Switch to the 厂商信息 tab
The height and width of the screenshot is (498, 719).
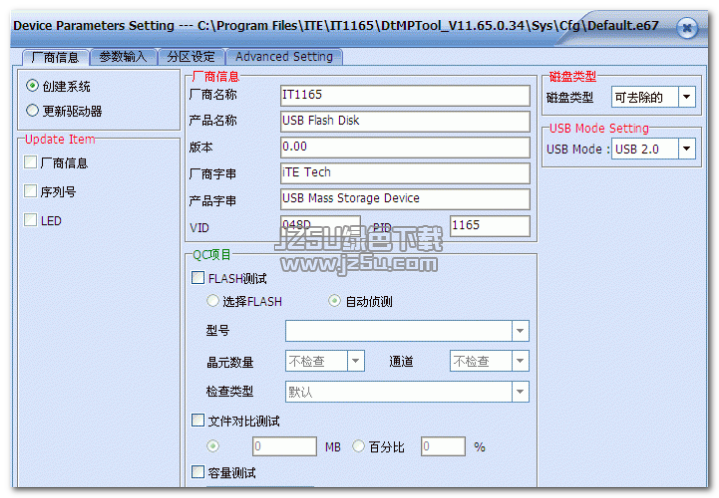(x=55, y=57)
